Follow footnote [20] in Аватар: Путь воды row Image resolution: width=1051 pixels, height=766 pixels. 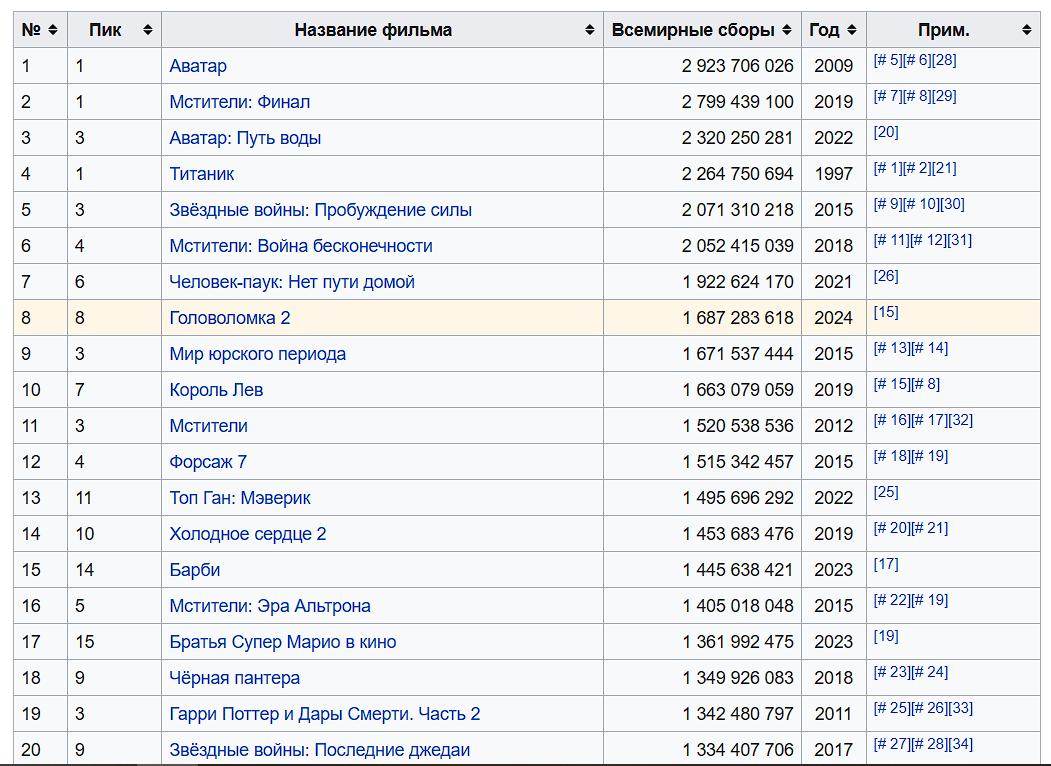point(885,132)
